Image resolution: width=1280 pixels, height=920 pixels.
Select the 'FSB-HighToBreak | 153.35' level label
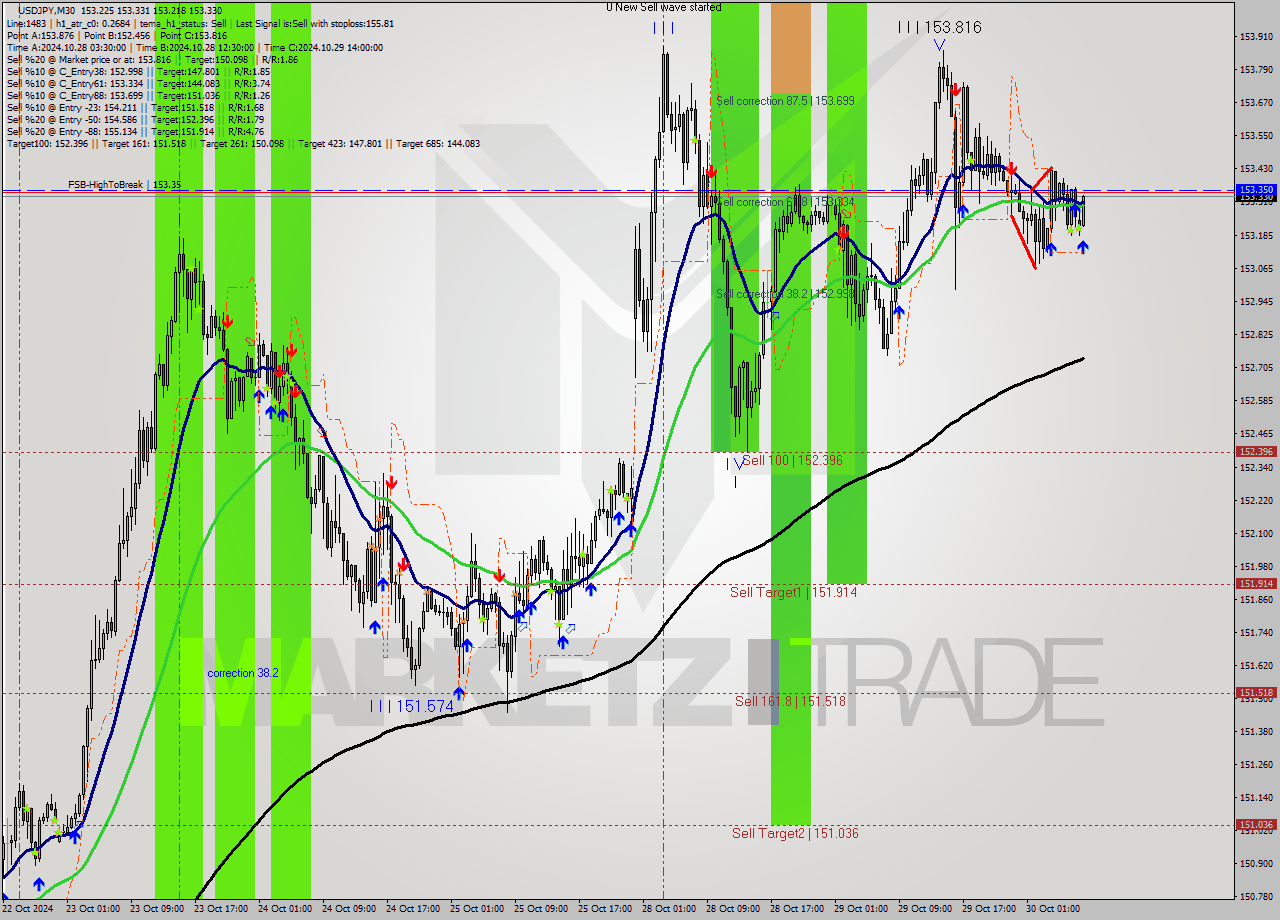click(x=124, y=185)
